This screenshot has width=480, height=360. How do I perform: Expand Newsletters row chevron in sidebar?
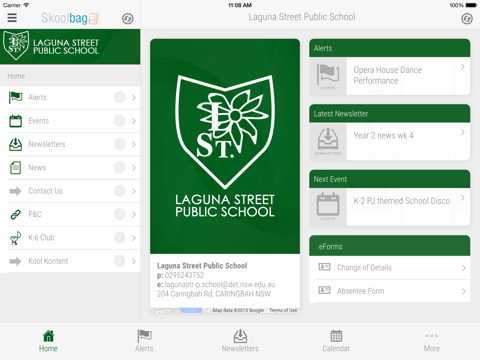coord(134,144)
